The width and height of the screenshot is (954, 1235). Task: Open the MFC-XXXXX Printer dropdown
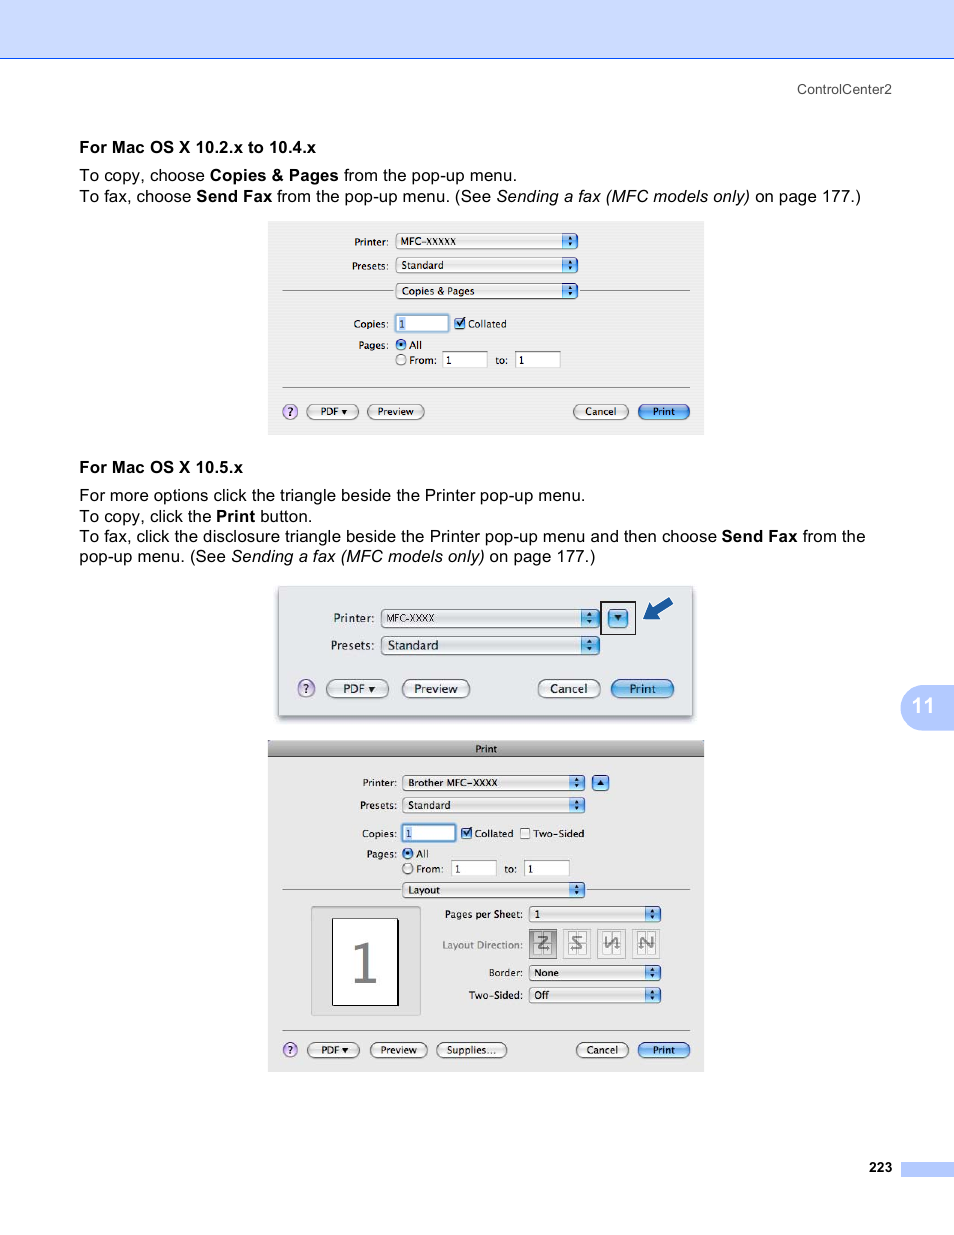(487, 241)
